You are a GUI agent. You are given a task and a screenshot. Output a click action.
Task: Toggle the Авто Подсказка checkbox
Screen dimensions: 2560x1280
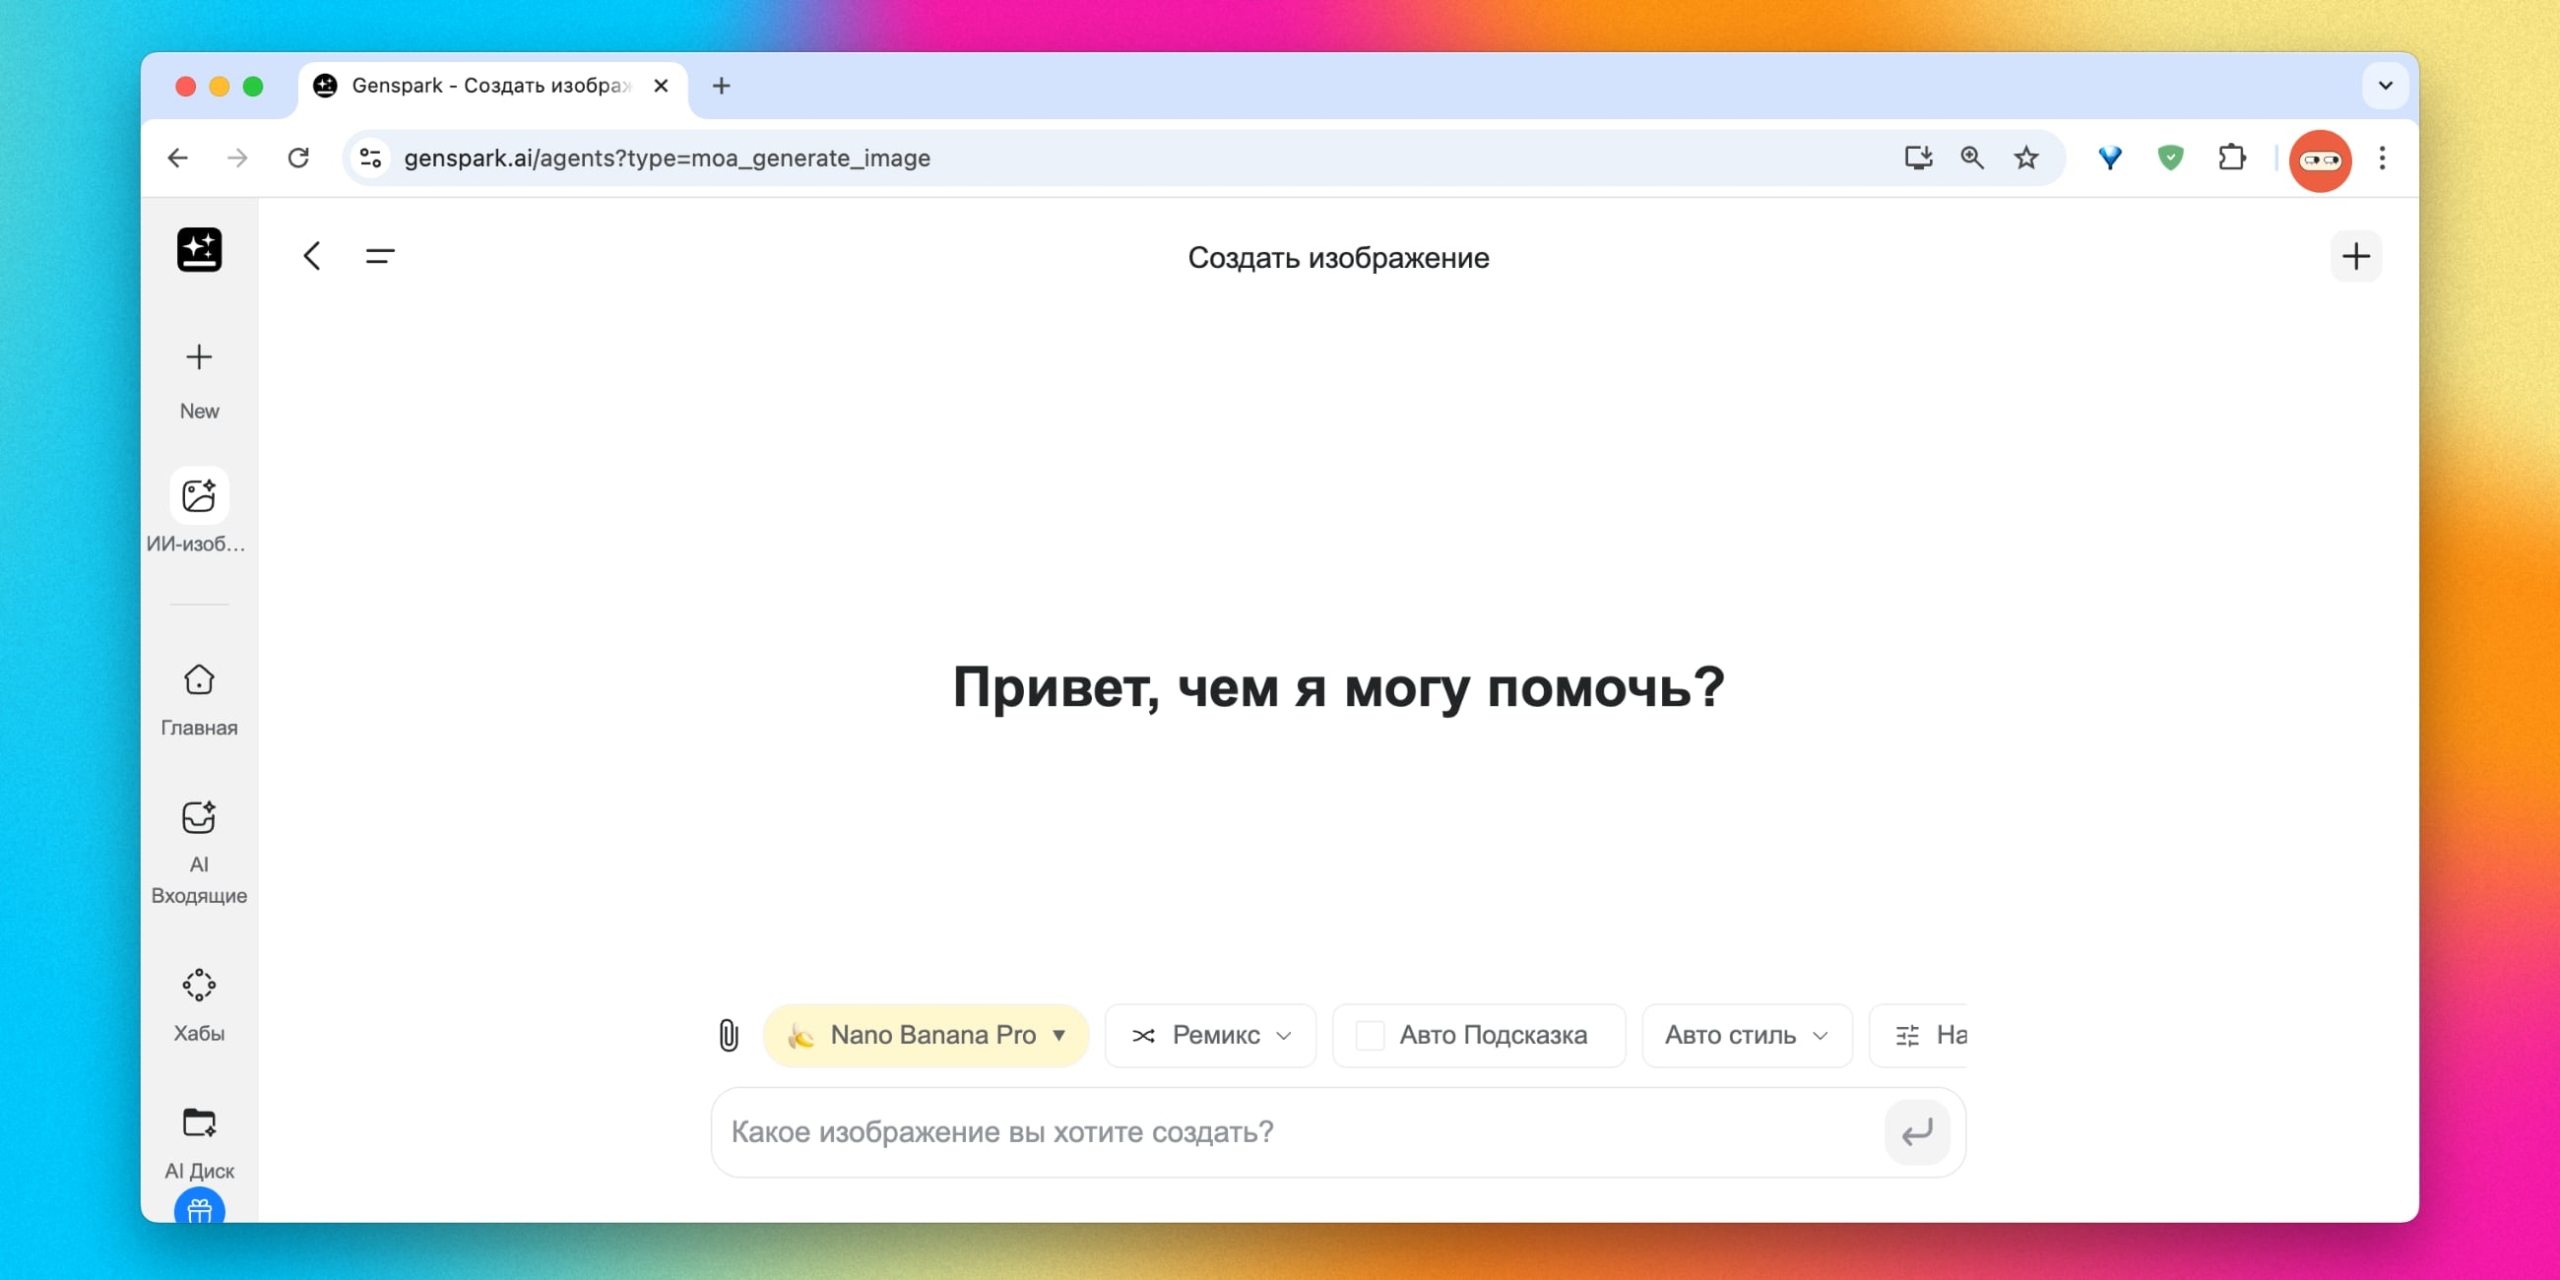pos(1368,1035)
